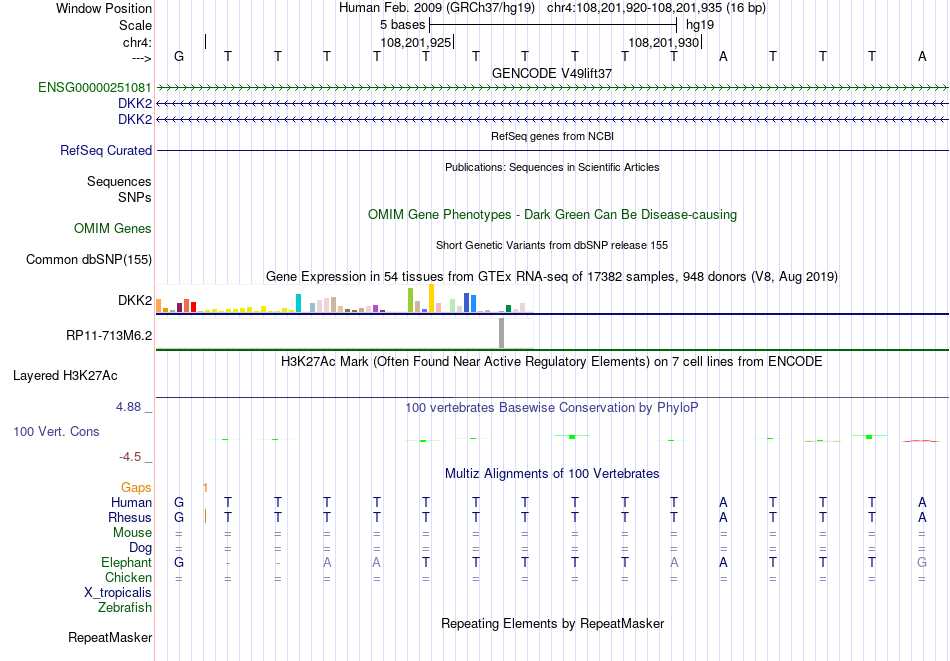The image size is (950, 661).
Task: Select the Dog alignment row label
Action: click(x=141, y=548)
